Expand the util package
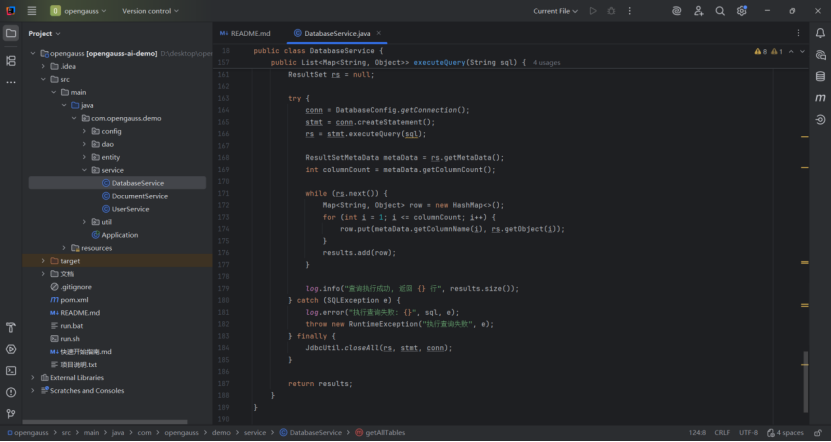Image resolution: width=831 pixels, height=442 pixels. point(84,222)
